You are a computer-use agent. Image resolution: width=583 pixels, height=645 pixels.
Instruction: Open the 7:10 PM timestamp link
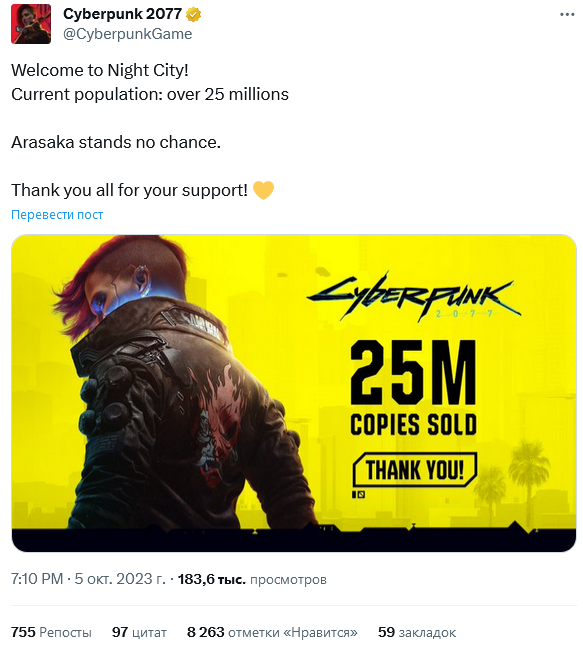(37, 579)
